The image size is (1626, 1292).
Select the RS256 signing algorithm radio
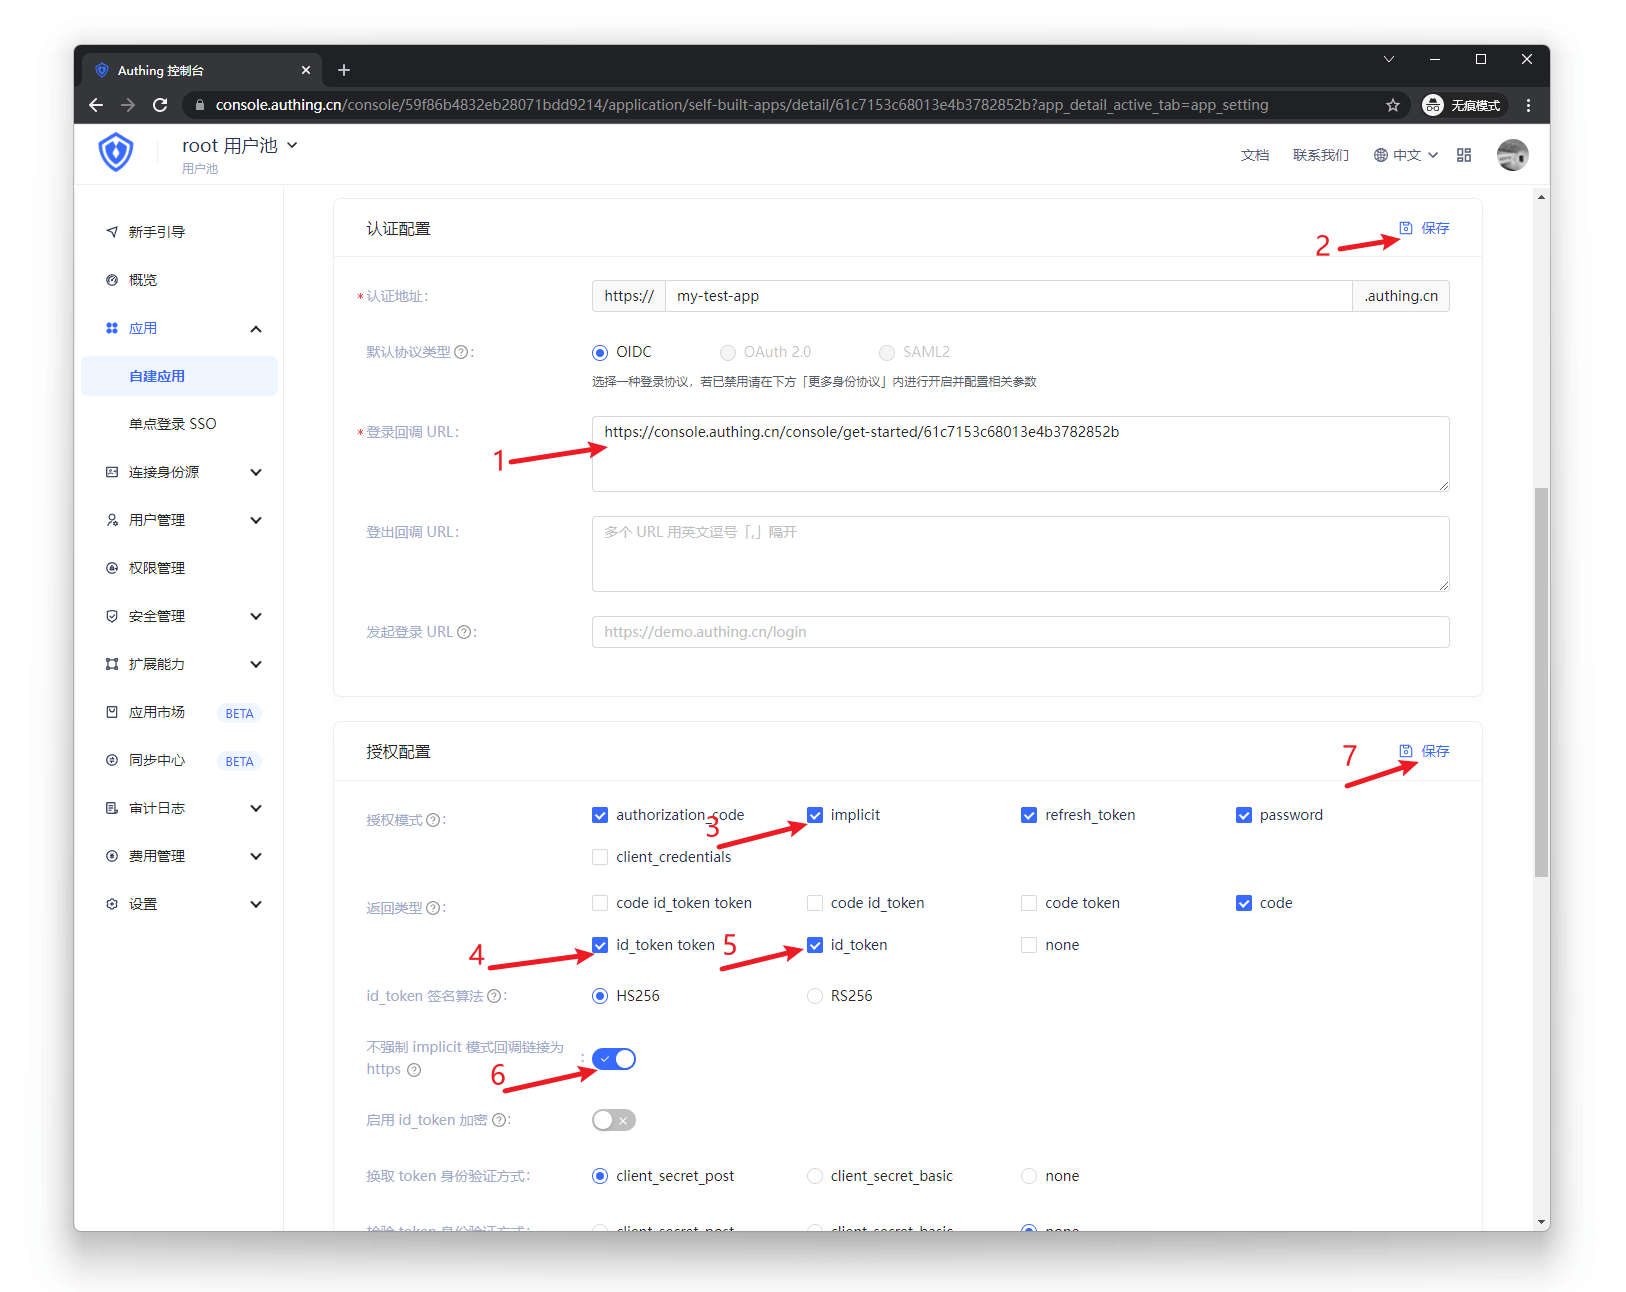[x=814, y=995]
